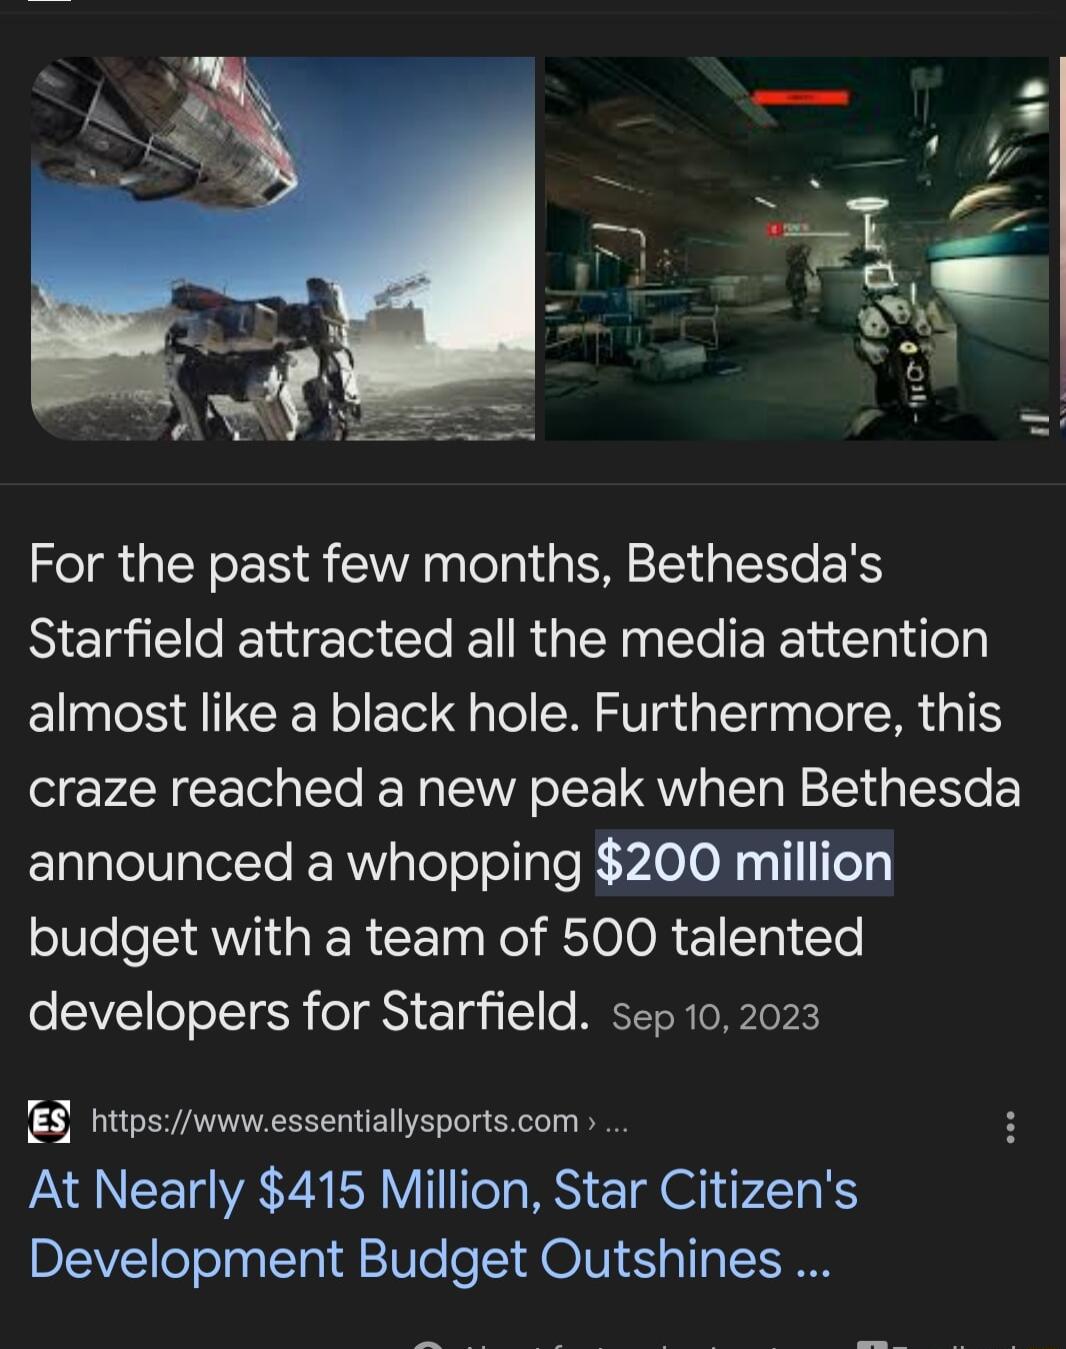
Task: Open the three-dot menu for essentiallysports result
Action: tap(1010, 1127)
